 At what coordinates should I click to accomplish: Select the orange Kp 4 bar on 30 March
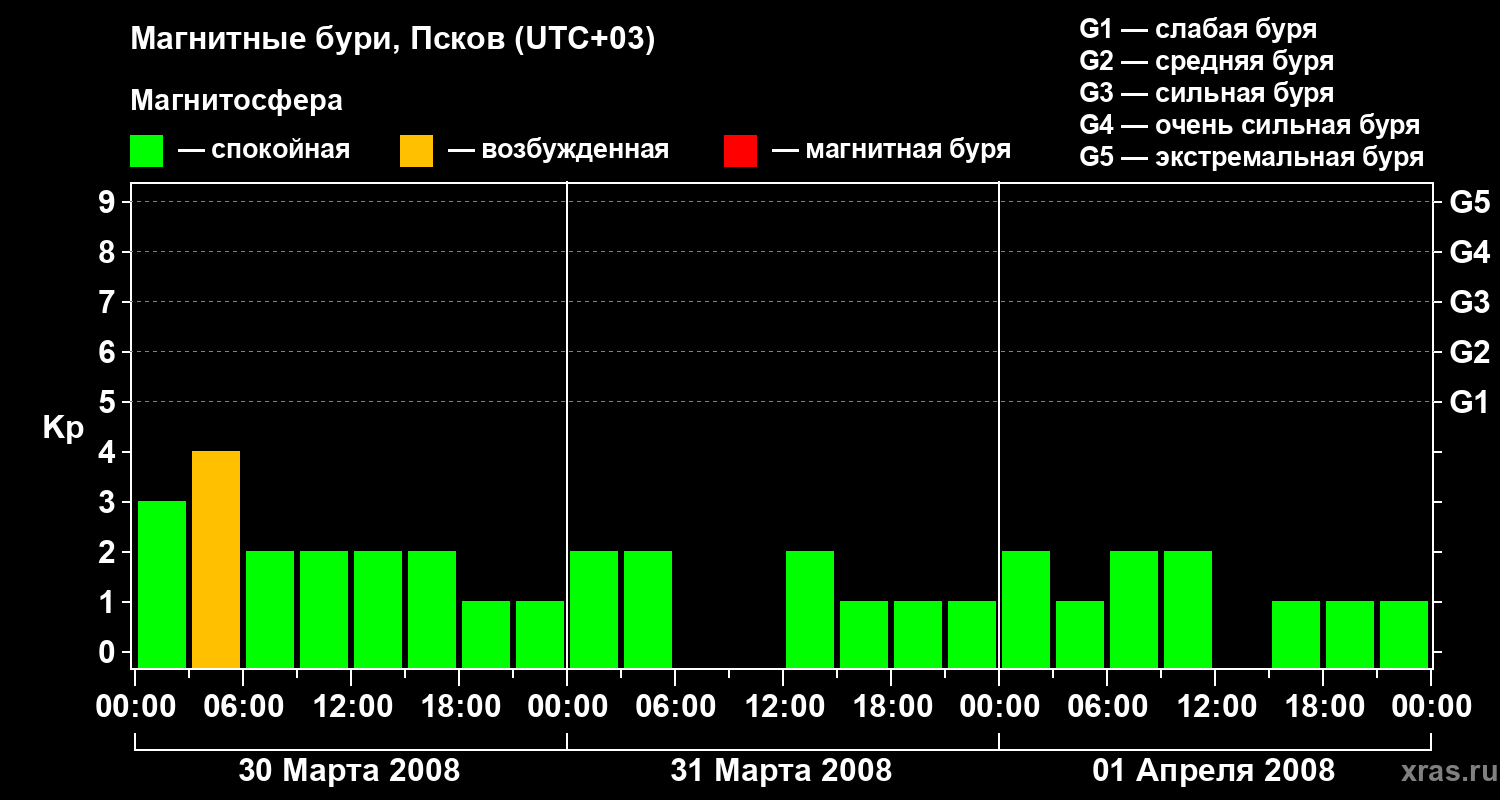[216, 559]
